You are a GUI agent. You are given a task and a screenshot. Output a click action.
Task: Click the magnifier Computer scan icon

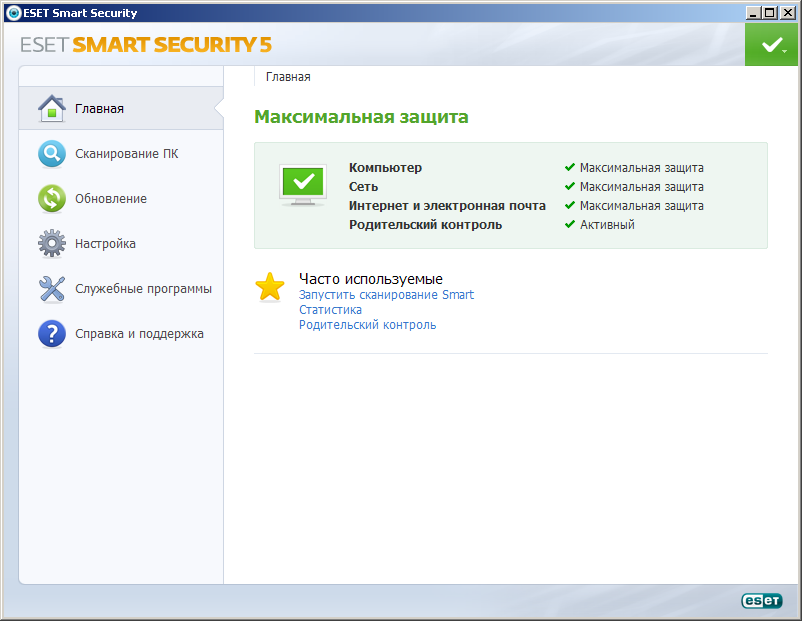[52, 153]
